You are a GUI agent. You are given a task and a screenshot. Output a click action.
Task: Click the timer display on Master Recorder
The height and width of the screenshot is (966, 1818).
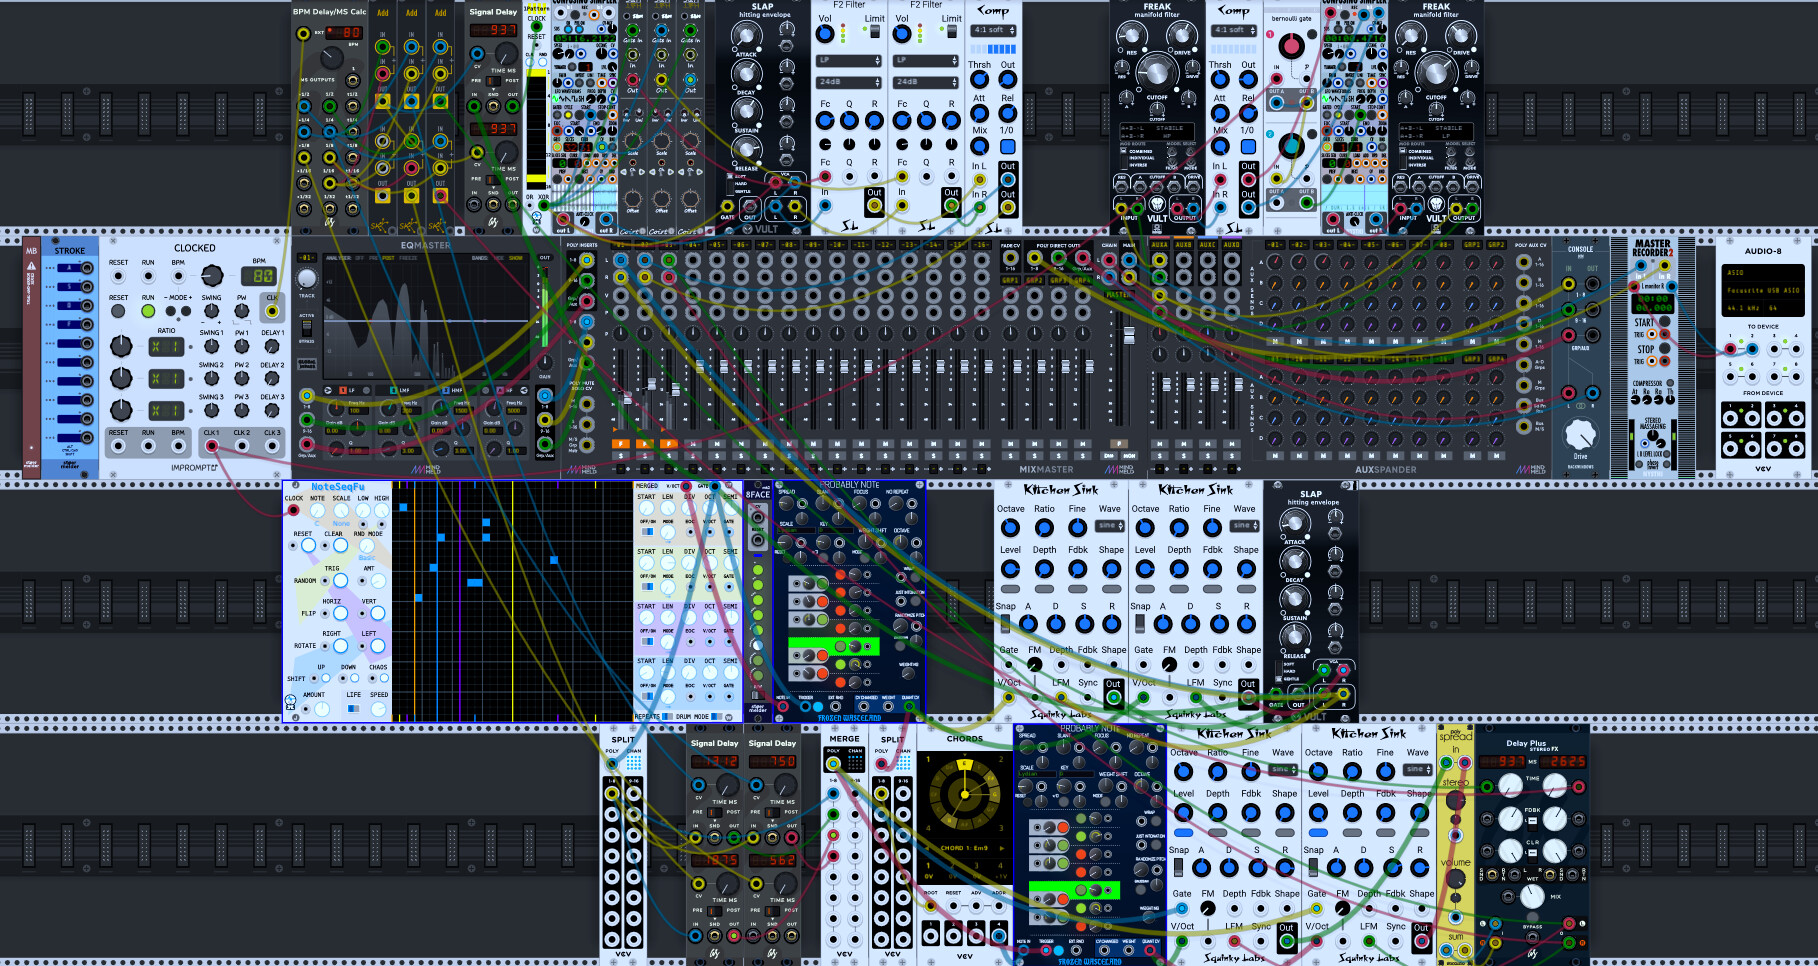tap(1652, 303)
